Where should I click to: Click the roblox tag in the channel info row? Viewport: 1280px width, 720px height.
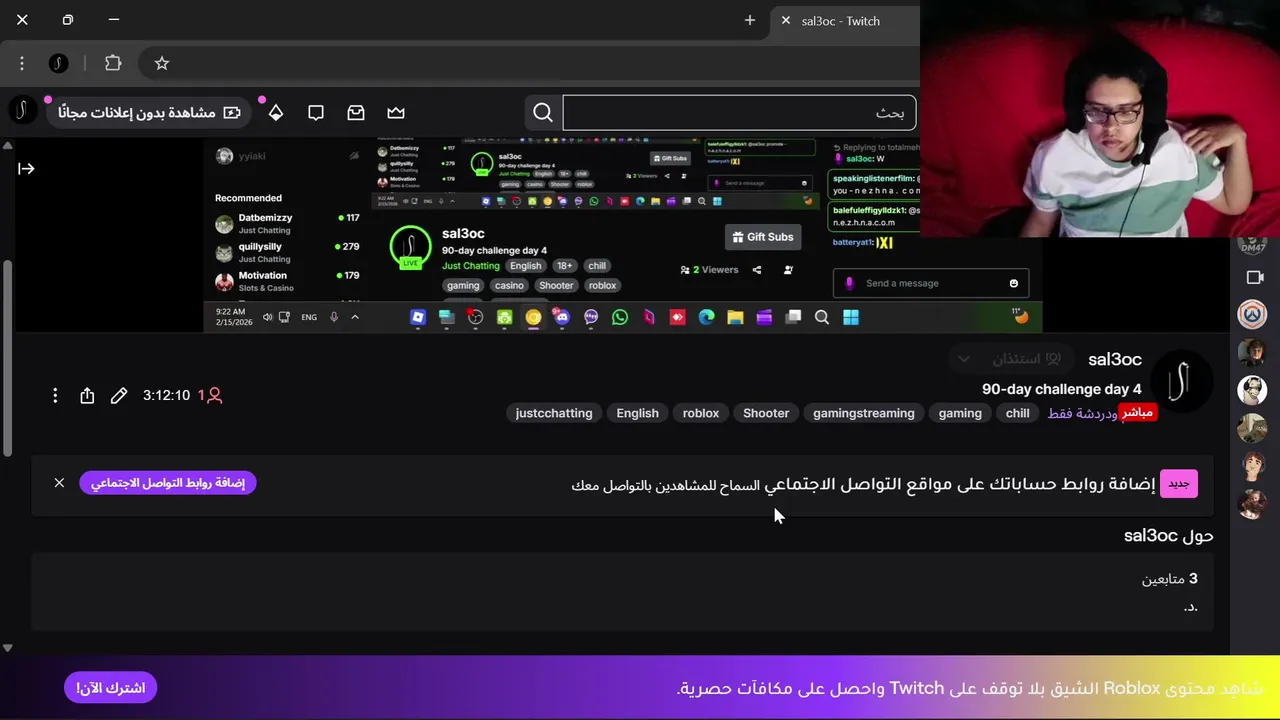(701, 413)
